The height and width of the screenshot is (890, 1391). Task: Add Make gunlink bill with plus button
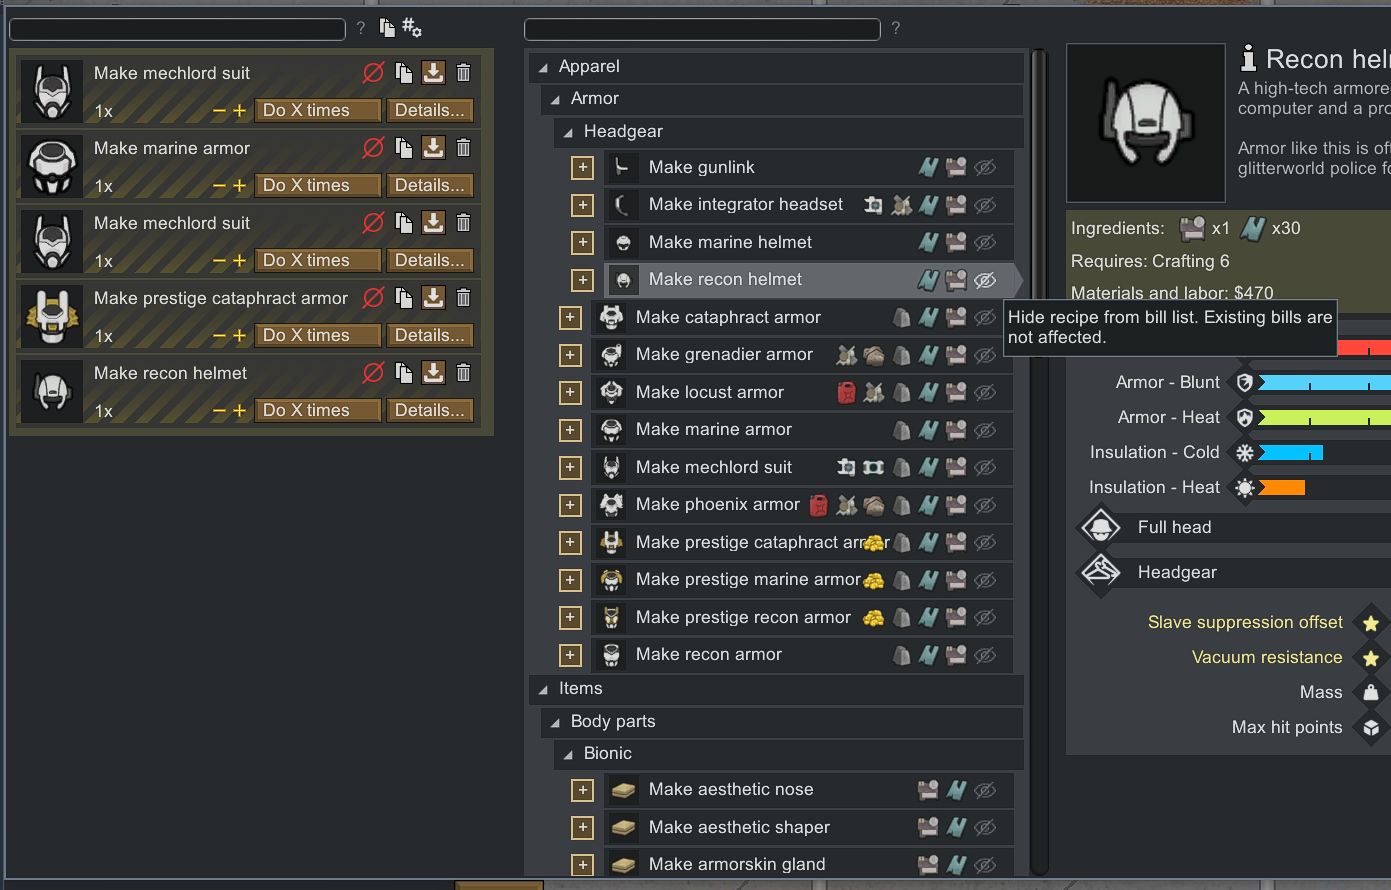583,167
